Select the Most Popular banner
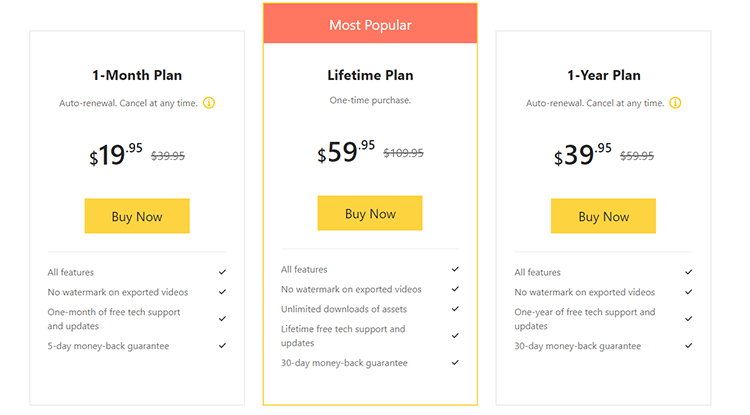 370,24
